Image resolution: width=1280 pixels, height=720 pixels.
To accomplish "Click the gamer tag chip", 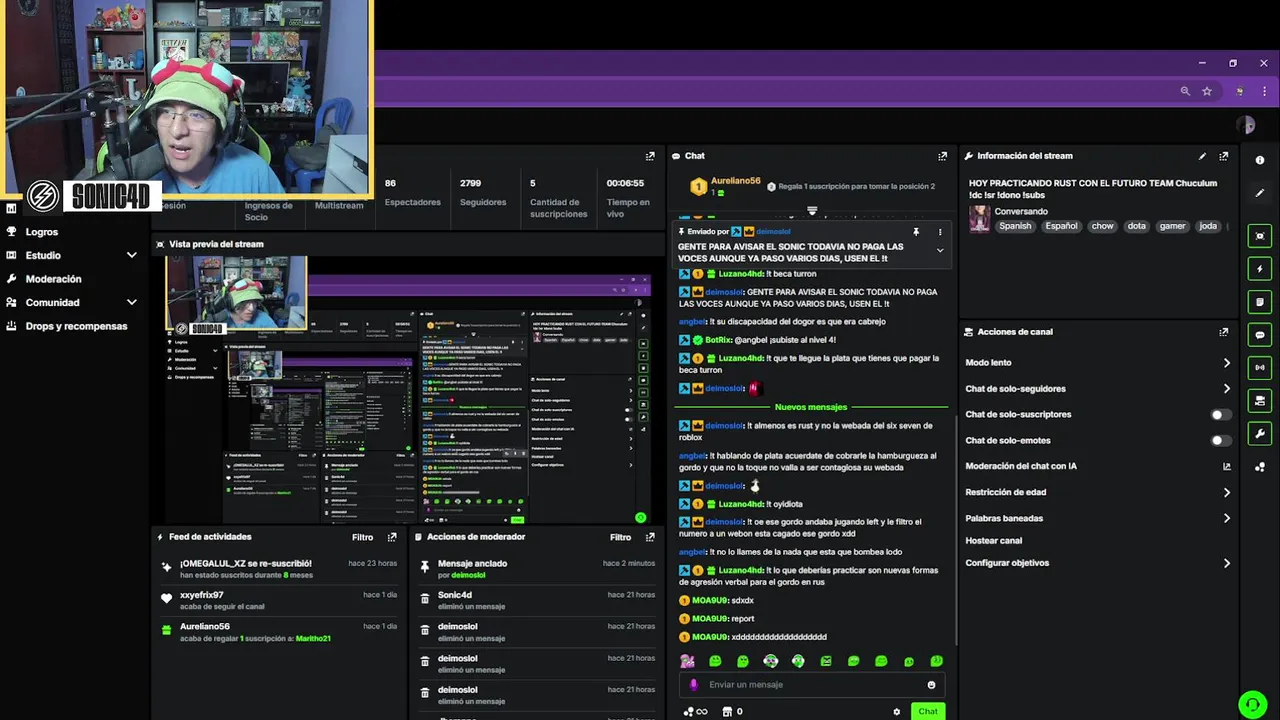I will click(1172, 226).
